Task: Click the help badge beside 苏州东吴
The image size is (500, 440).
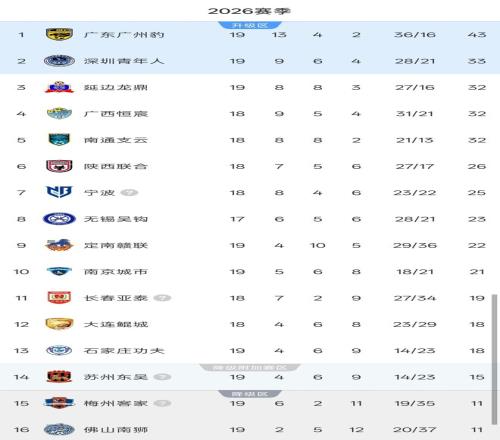Action: tap(162, 377)
